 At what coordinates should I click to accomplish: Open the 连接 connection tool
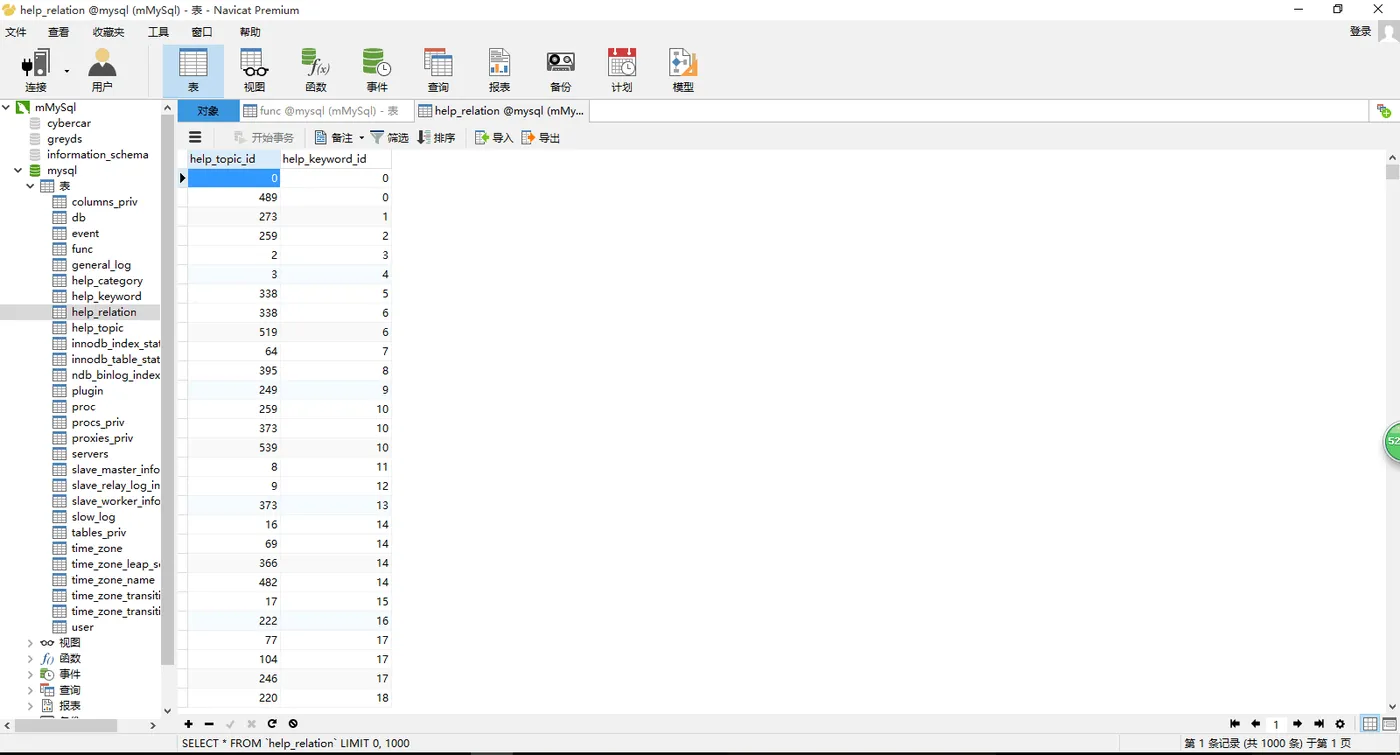click(35, 71)
